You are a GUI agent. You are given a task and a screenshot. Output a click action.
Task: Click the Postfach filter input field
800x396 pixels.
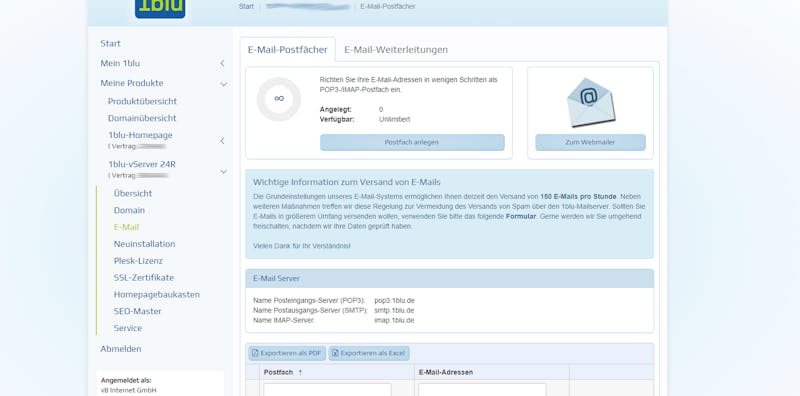click(x=328, y=390)
